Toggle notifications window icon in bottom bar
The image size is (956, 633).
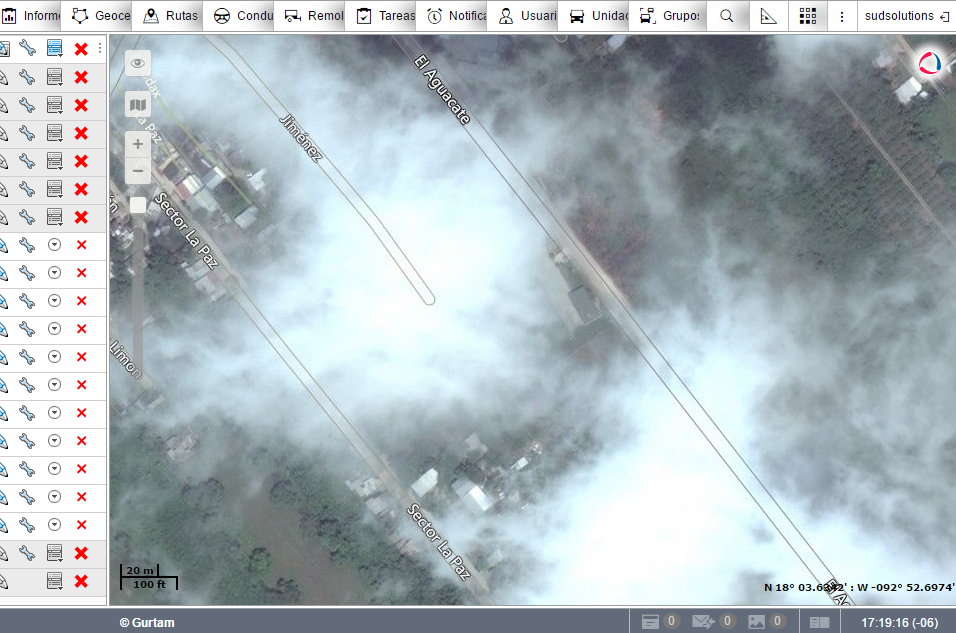(x=651, y=622)
